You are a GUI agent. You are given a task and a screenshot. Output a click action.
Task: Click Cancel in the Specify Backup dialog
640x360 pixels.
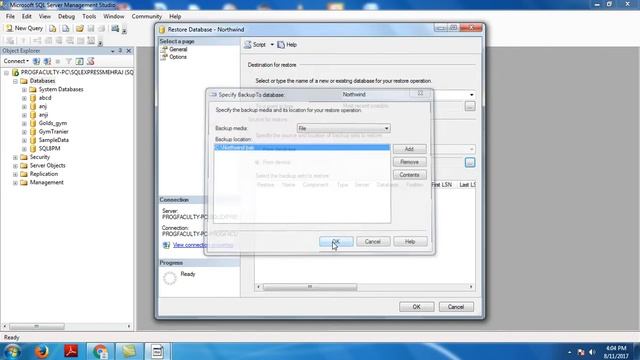(x=373, y=242)
